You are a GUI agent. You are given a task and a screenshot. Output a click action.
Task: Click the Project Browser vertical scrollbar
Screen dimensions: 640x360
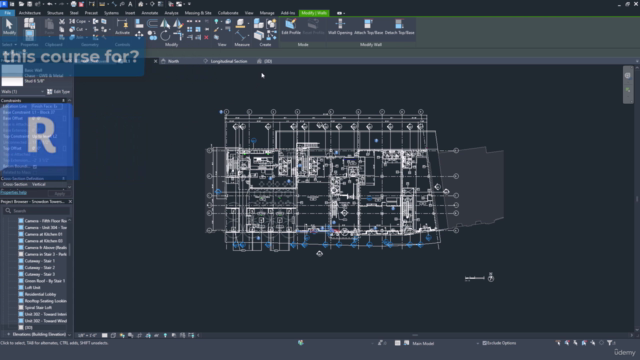pyautogui.click(x=69, y=250)
